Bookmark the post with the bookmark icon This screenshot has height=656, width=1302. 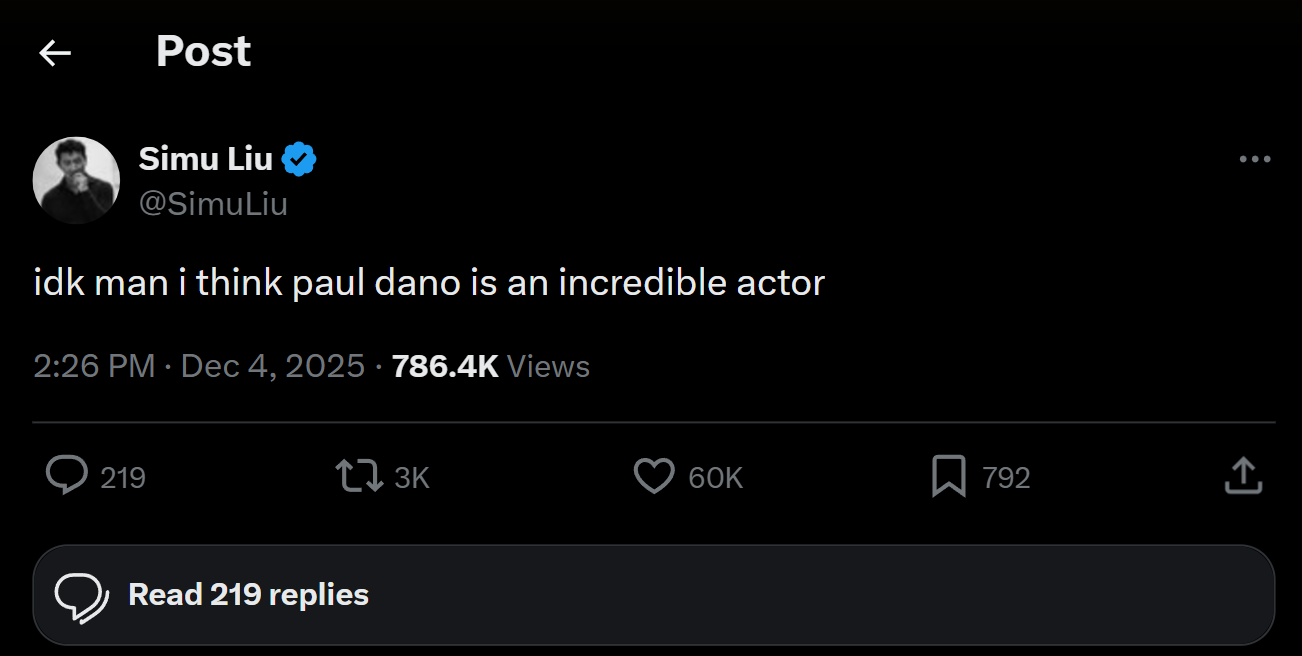(x=948, y=476)
